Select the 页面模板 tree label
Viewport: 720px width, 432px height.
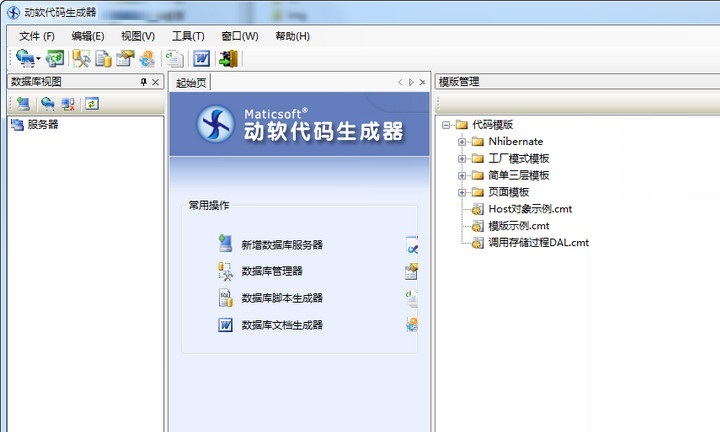508,192
